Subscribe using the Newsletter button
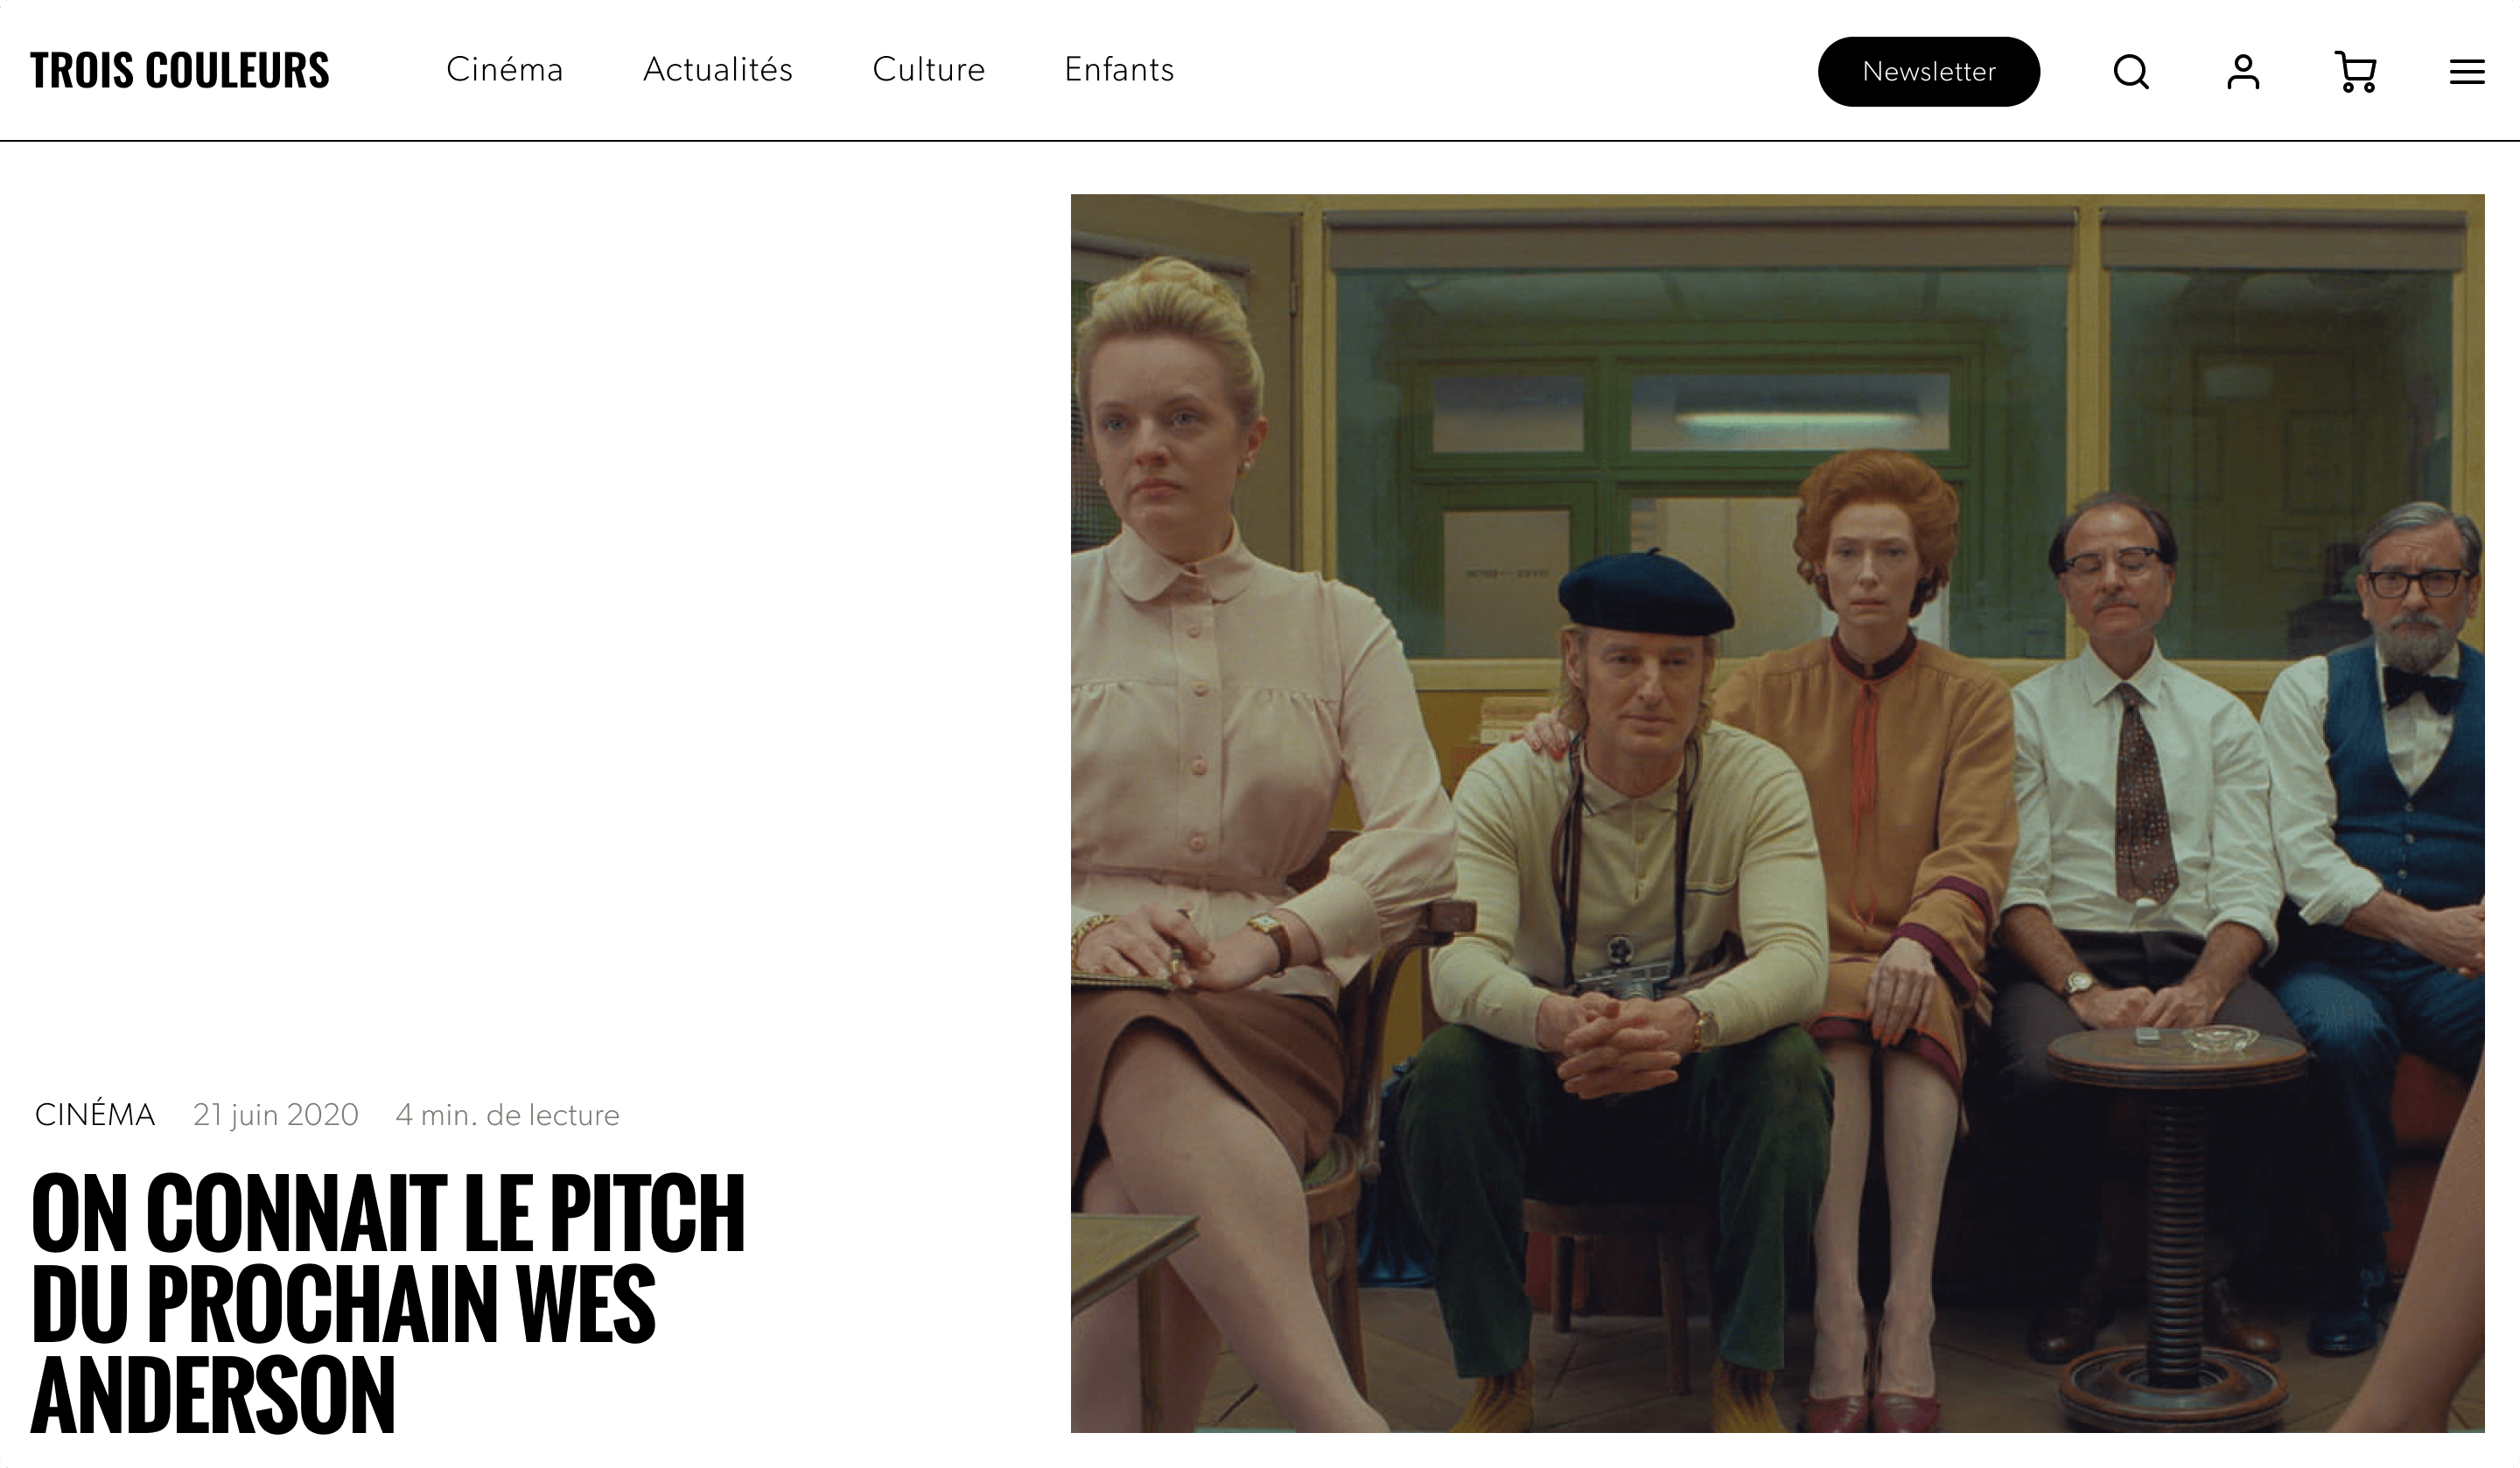 coord(1929,72)
